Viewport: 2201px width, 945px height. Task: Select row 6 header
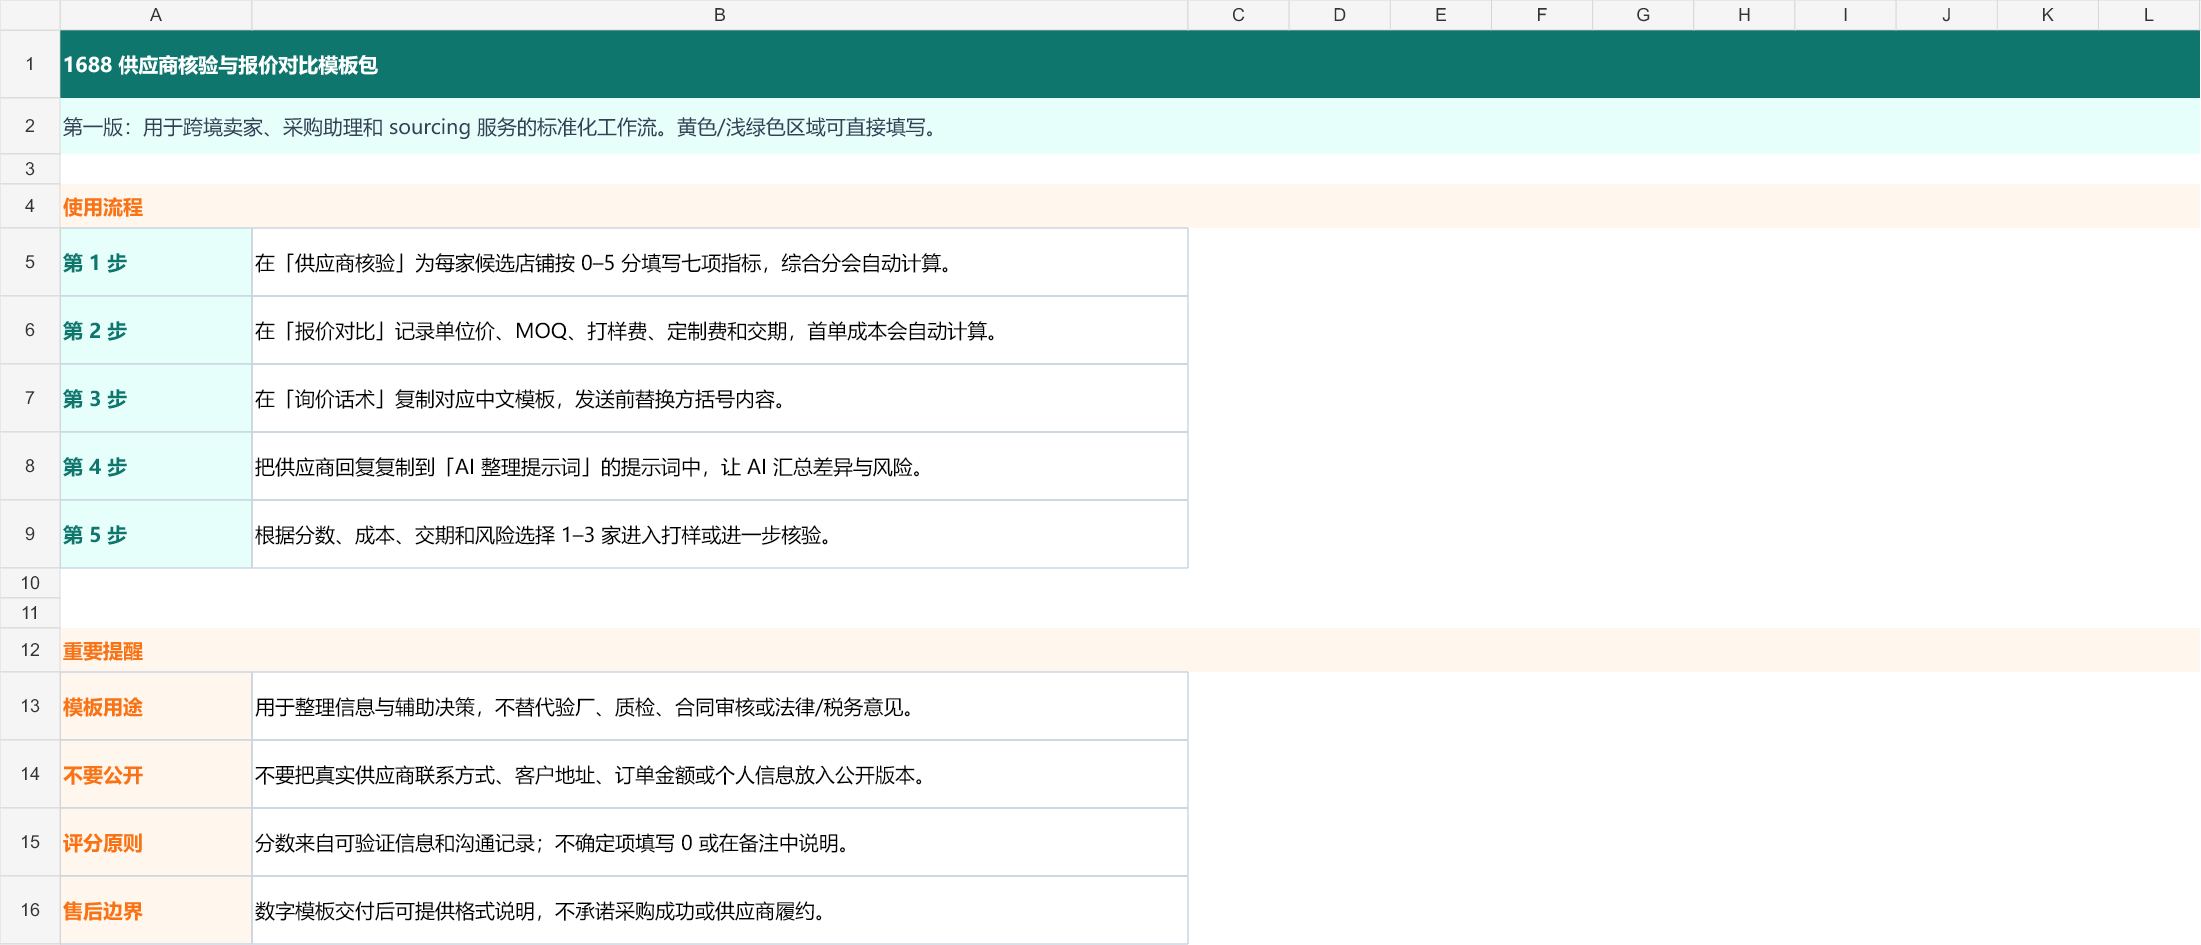30,330
